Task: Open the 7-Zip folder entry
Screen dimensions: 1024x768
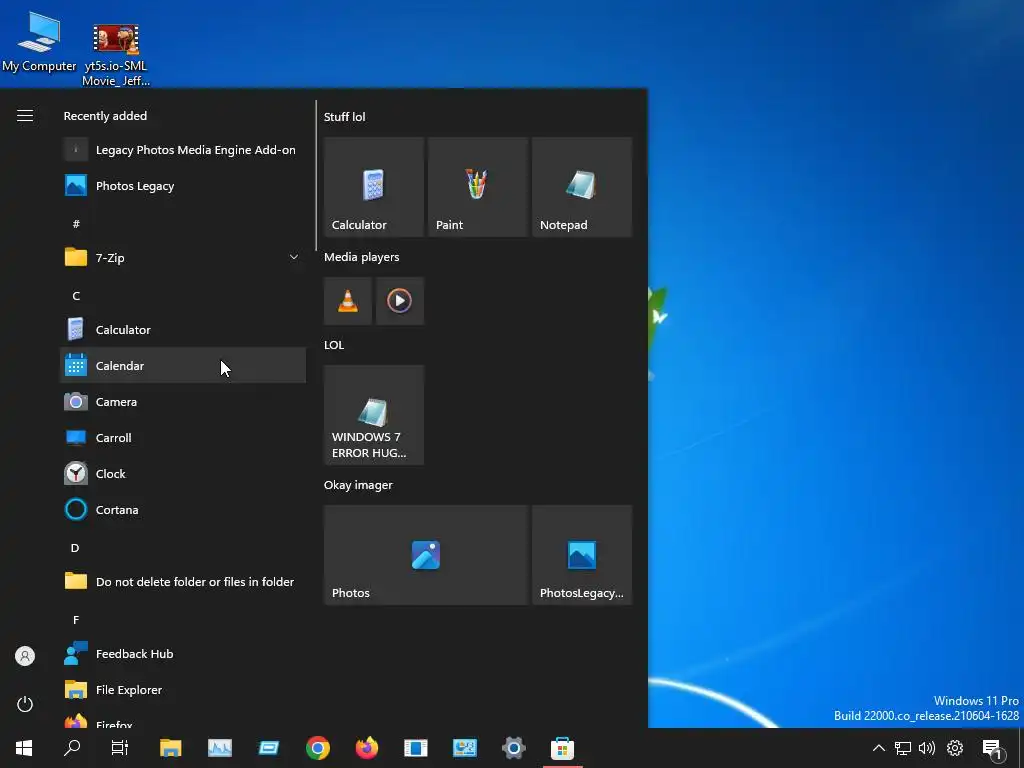Action: (x=183, y=257)
